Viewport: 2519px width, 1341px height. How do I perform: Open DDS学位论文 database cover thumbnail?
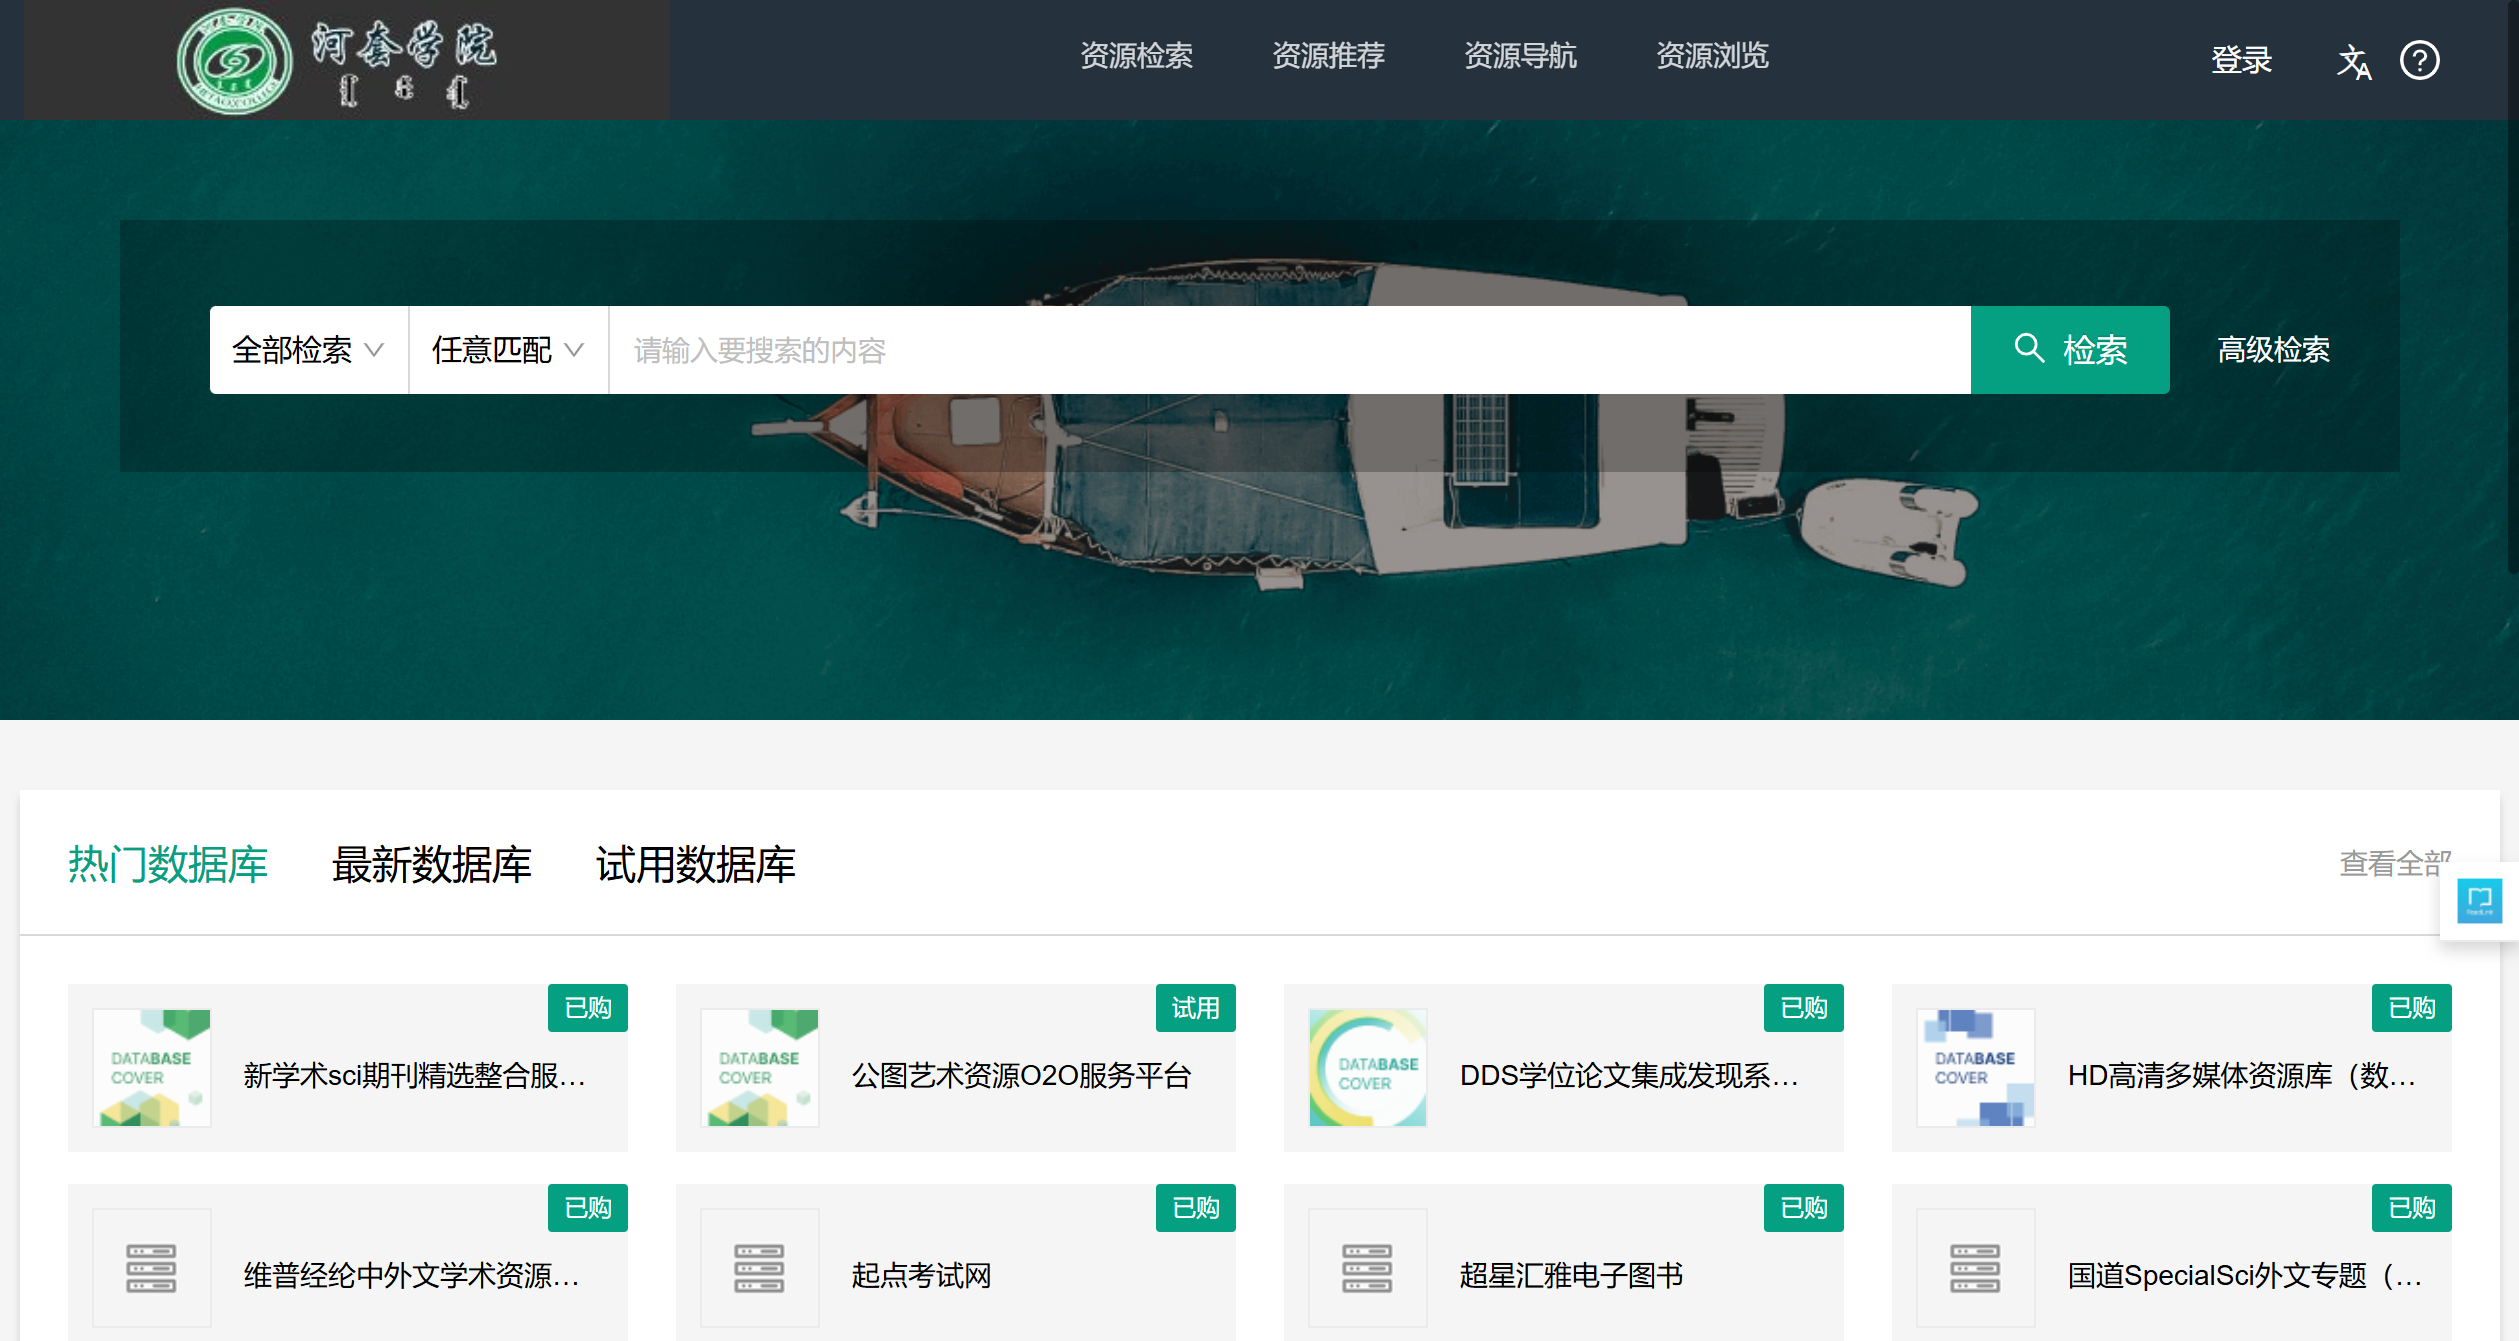pos(1367,1067)
